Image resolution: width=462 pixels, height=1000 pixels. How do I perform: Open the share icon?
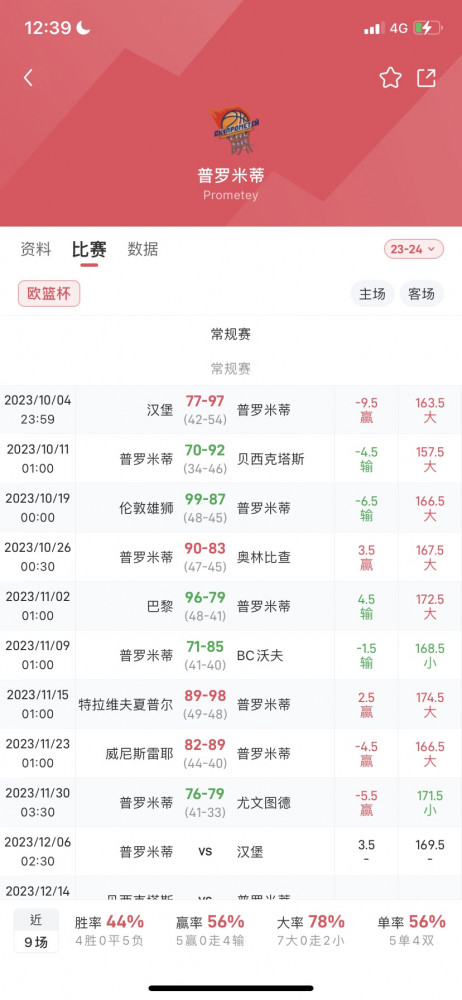coord(426,78)
